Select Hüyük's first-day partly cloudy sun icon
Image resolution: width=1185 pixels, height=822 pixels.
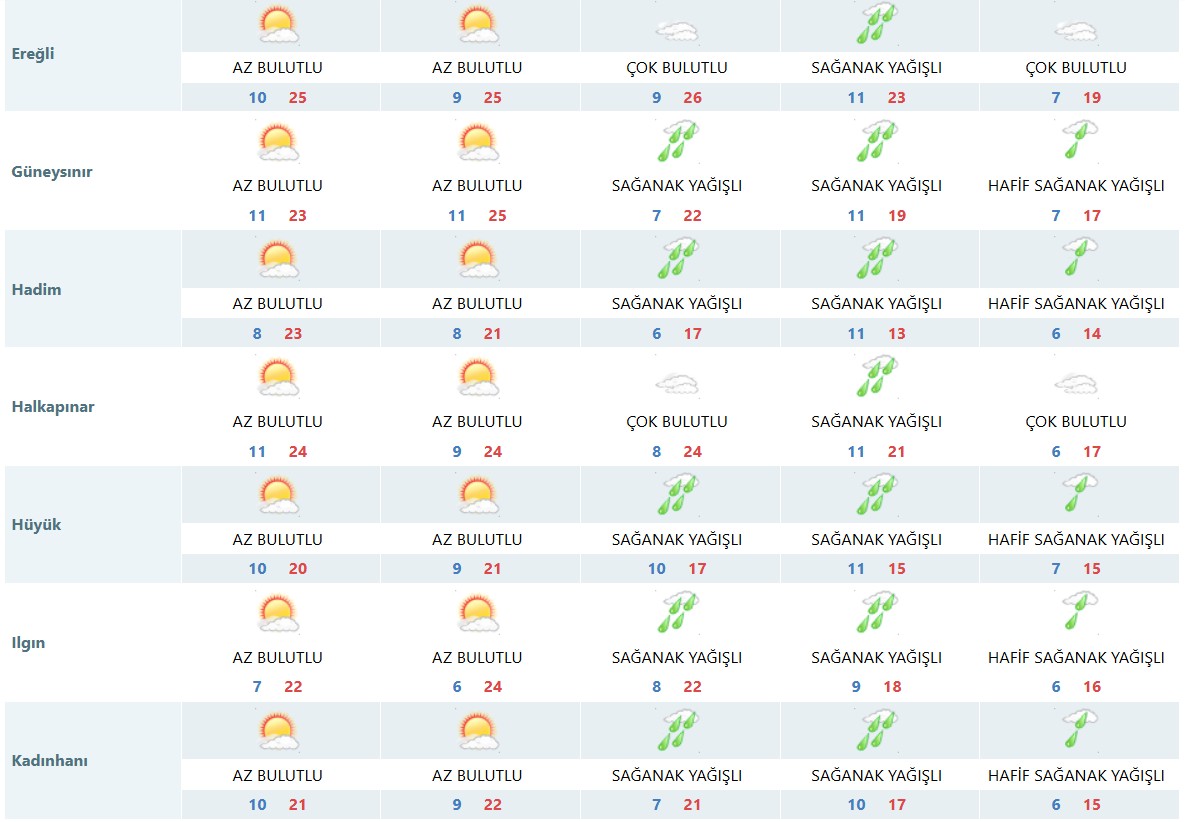coord(278,495)
